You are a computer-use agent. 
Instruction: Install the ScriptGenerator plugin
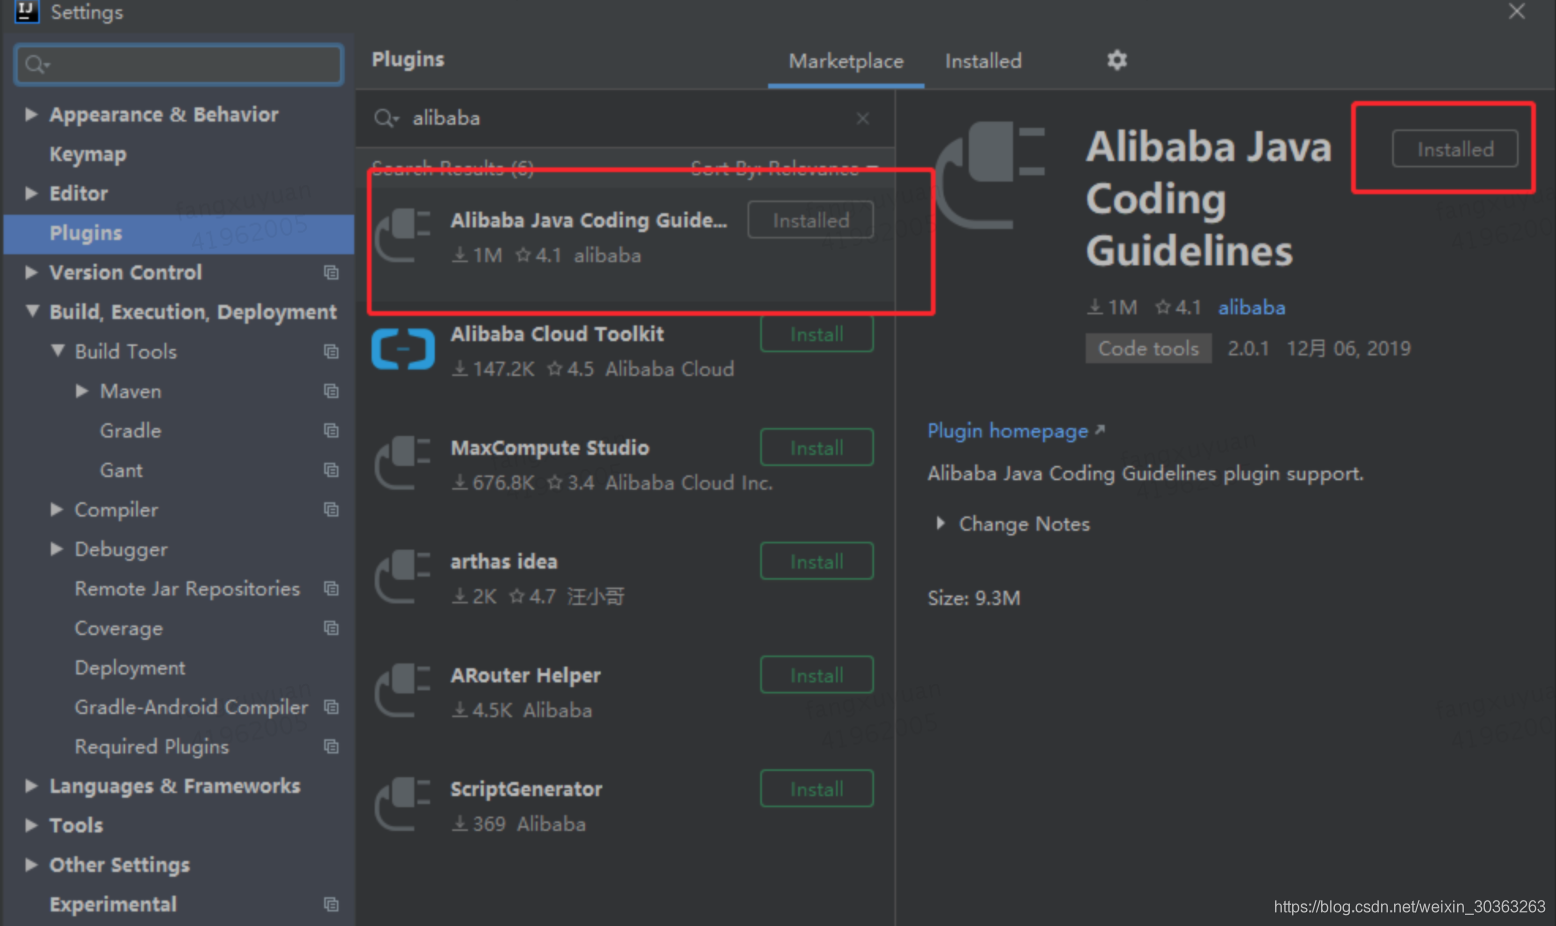coord(817,790)
